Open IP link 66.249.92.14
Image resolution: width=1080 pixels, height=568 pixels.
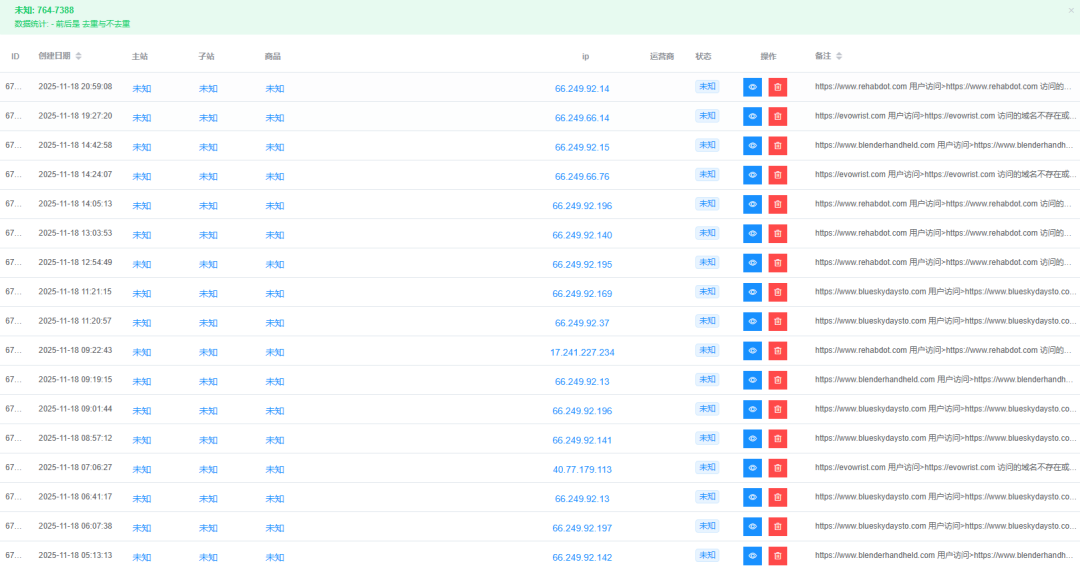coord(582,89)
